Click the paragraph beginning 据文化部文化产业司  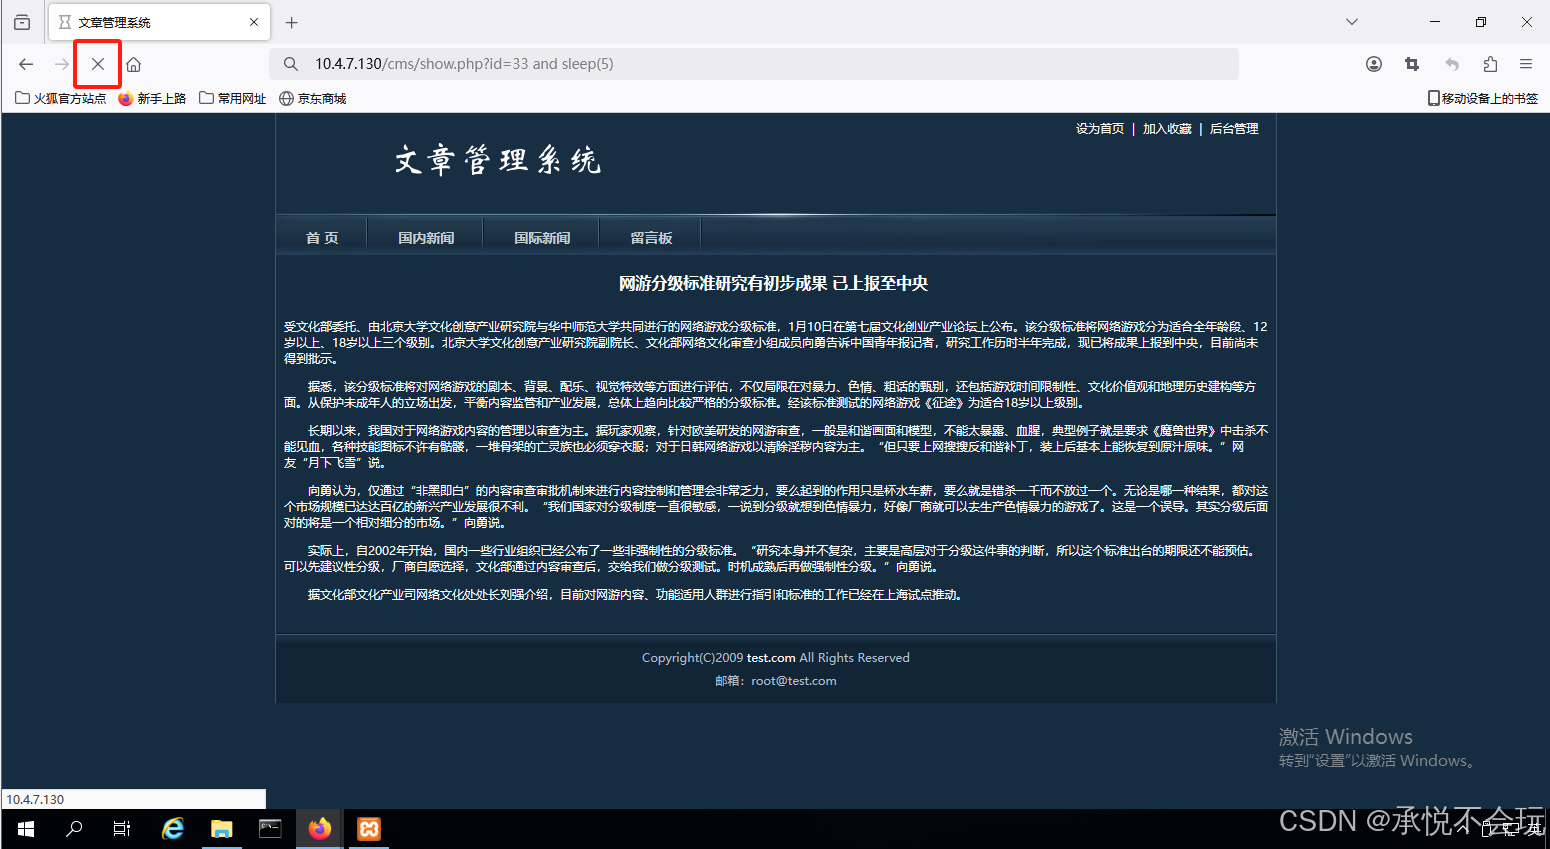pos(635,595)
